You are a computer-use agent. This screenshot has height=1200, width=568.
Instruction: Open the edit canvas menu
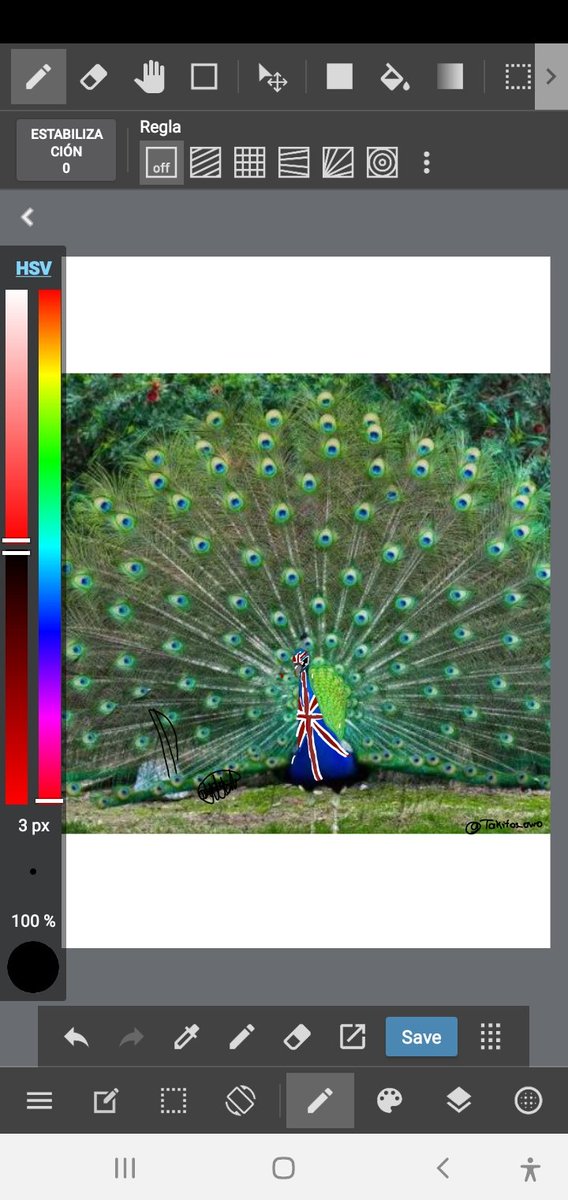point(105,1101)
